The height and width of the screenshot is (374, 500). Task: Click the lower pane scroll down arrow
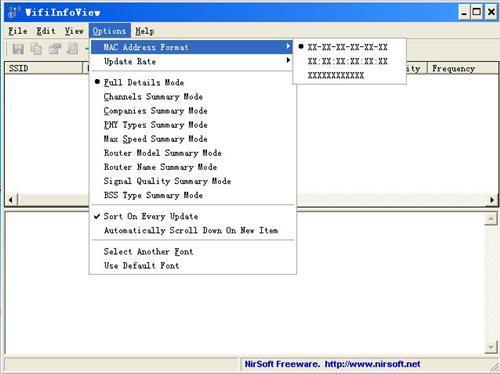(491, 347)
